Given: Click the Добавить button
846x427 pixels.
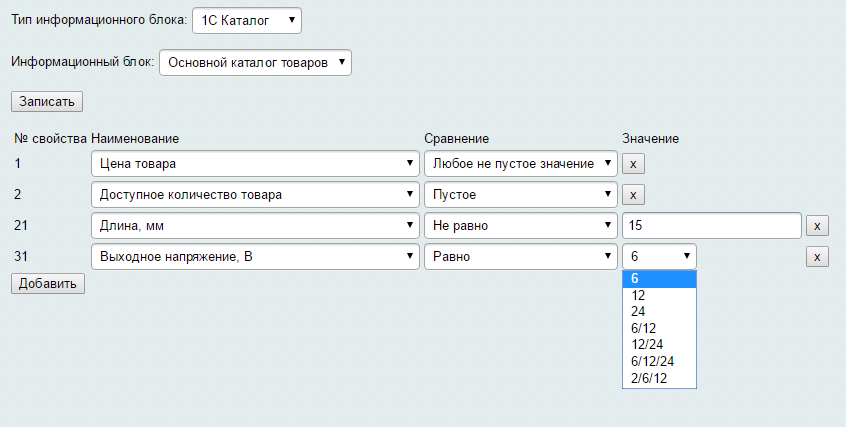Looking at the screenshot, I should [x=48, y=283].
